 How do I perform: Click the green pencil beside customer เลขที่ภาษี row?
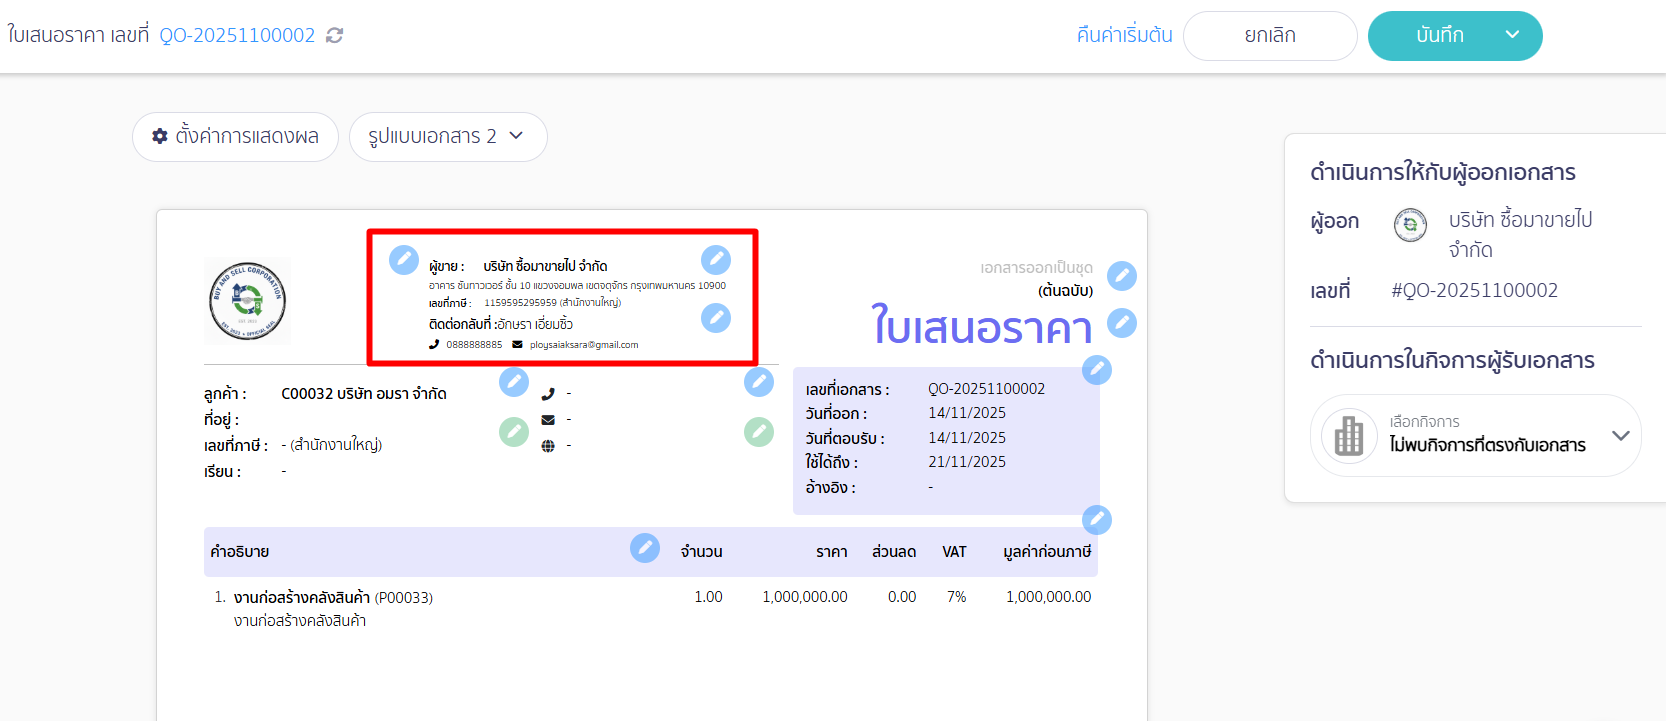point(514,432)
